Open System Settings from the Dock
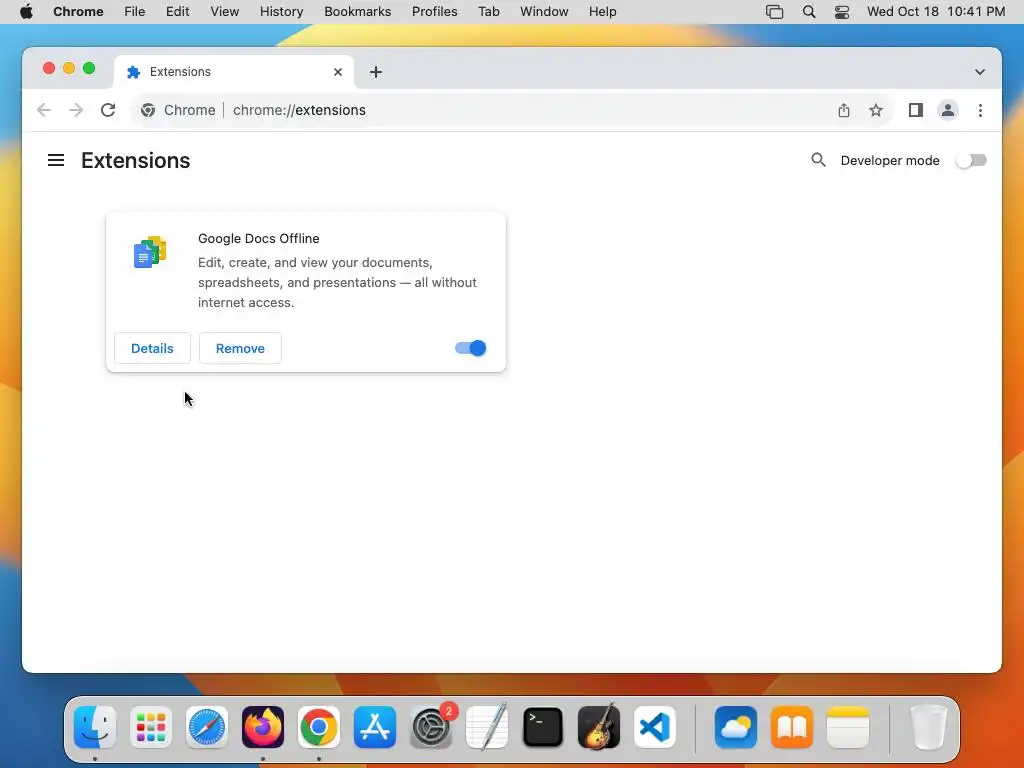The width and height of the screenshot is (1024, 768). (x=431, y=727)
